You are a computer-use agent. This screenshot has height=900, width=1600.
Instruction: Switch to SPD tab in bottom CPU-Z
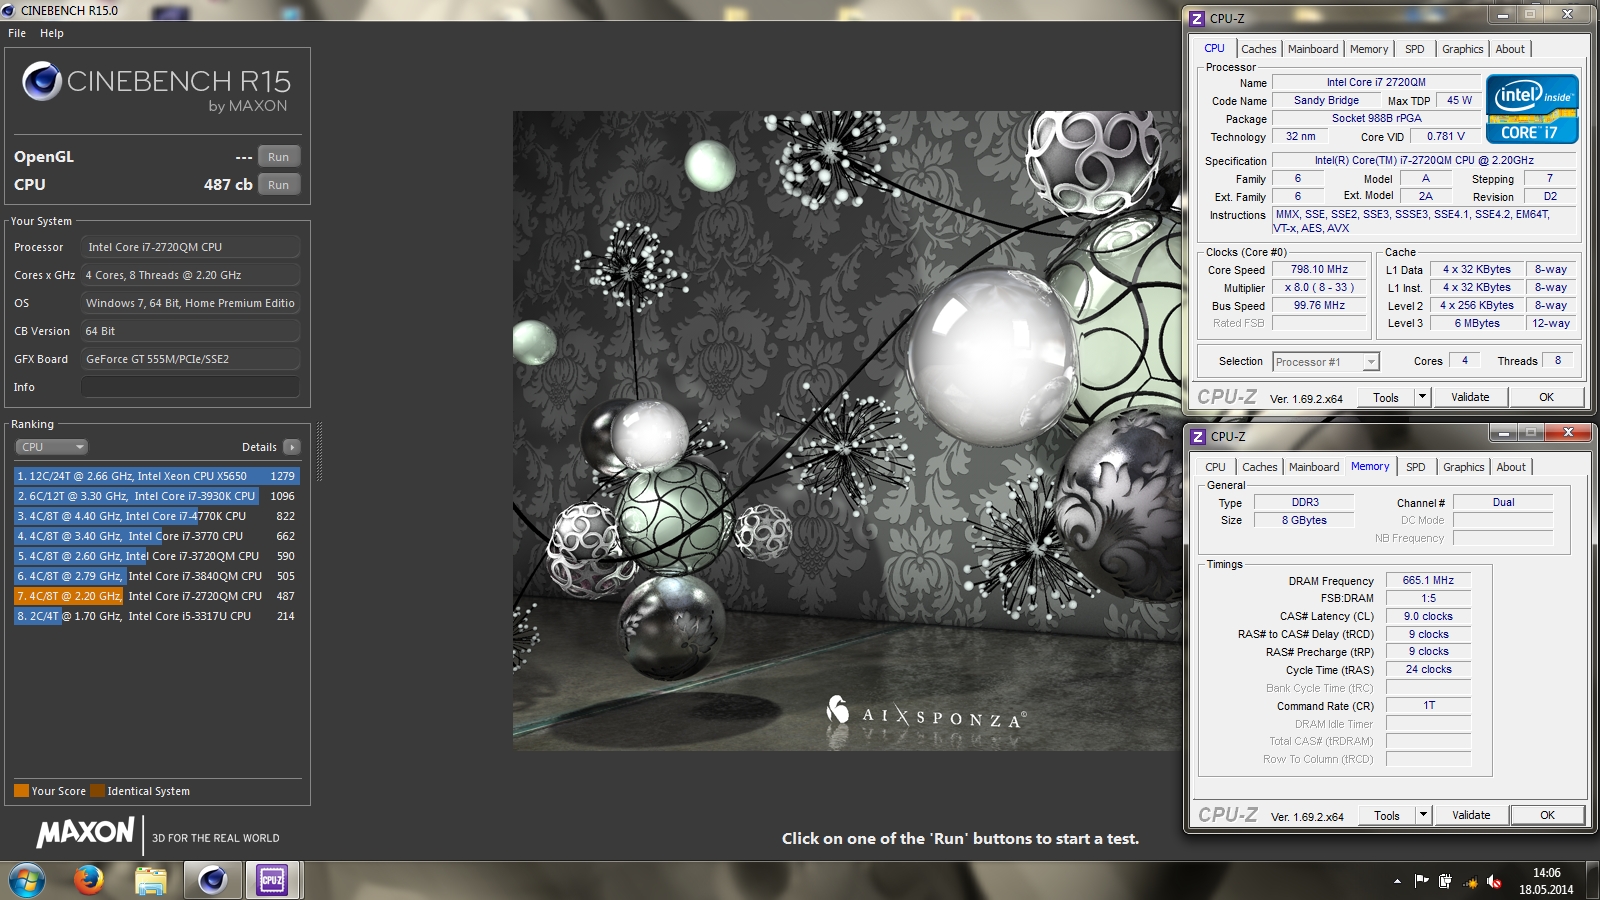pos(1415,467)
